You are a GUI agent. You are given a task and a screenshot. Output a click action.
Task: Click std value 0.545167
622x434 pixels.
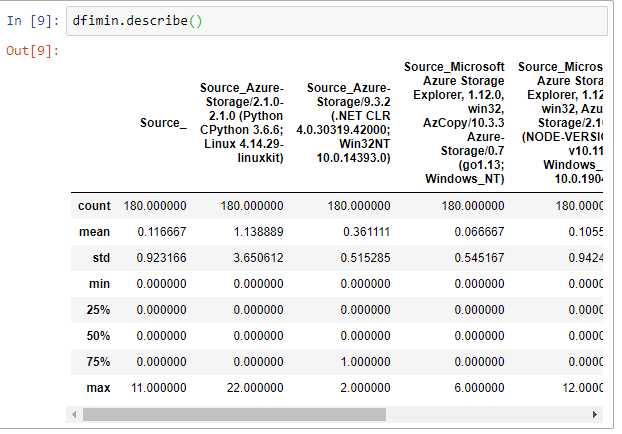click(480, 258)
